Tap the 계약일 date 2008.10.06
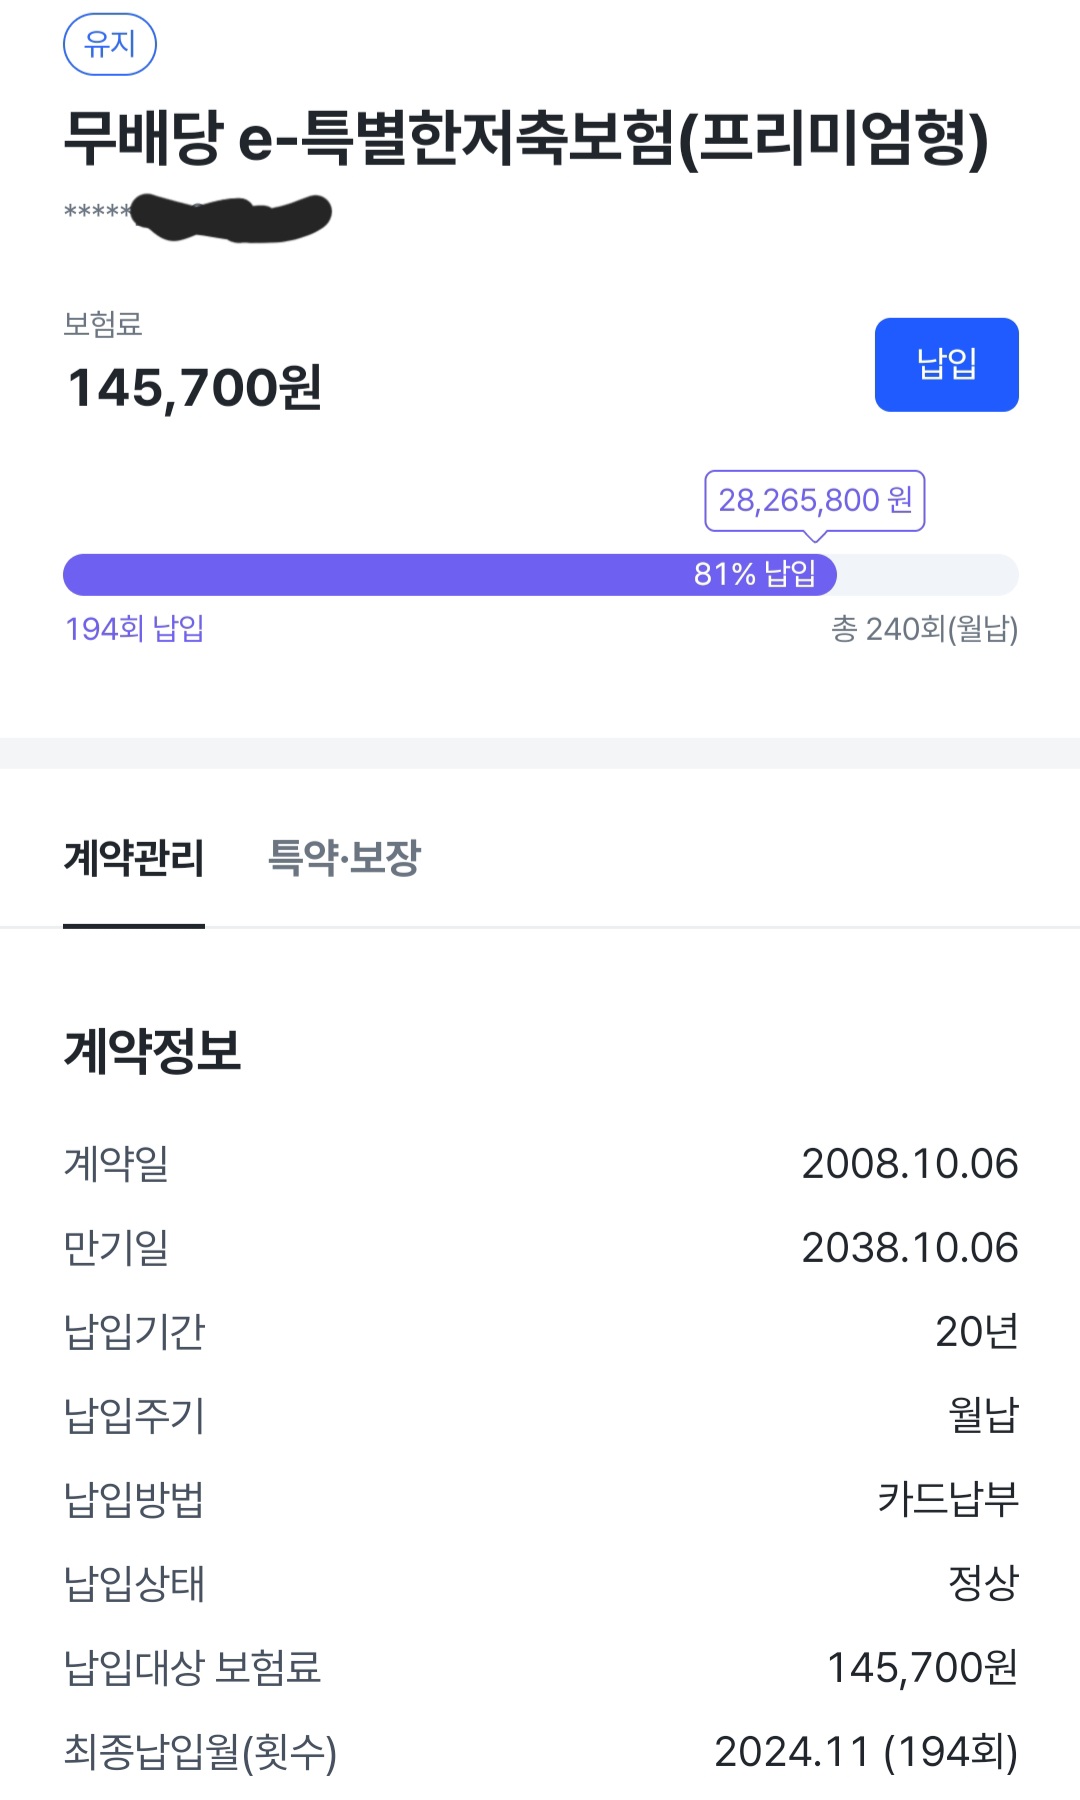Screen dimensions: 1080x1800 [909, 1164]
